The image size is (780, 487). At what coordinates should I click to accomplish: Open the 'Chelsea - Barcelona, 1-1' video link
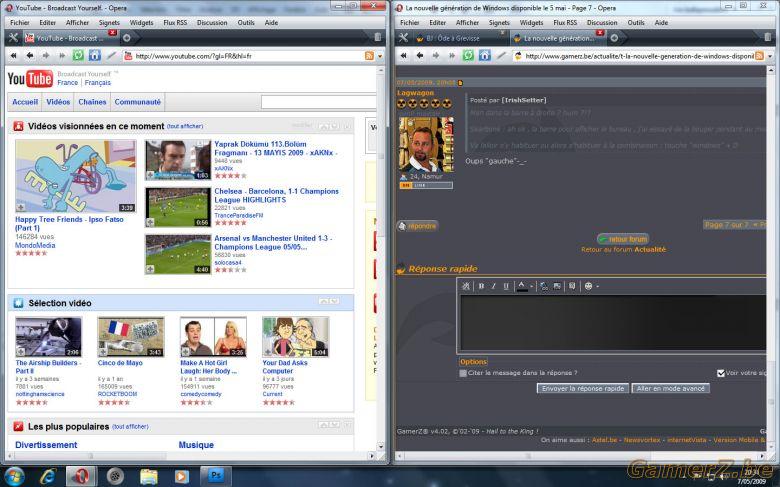point(277,195)
